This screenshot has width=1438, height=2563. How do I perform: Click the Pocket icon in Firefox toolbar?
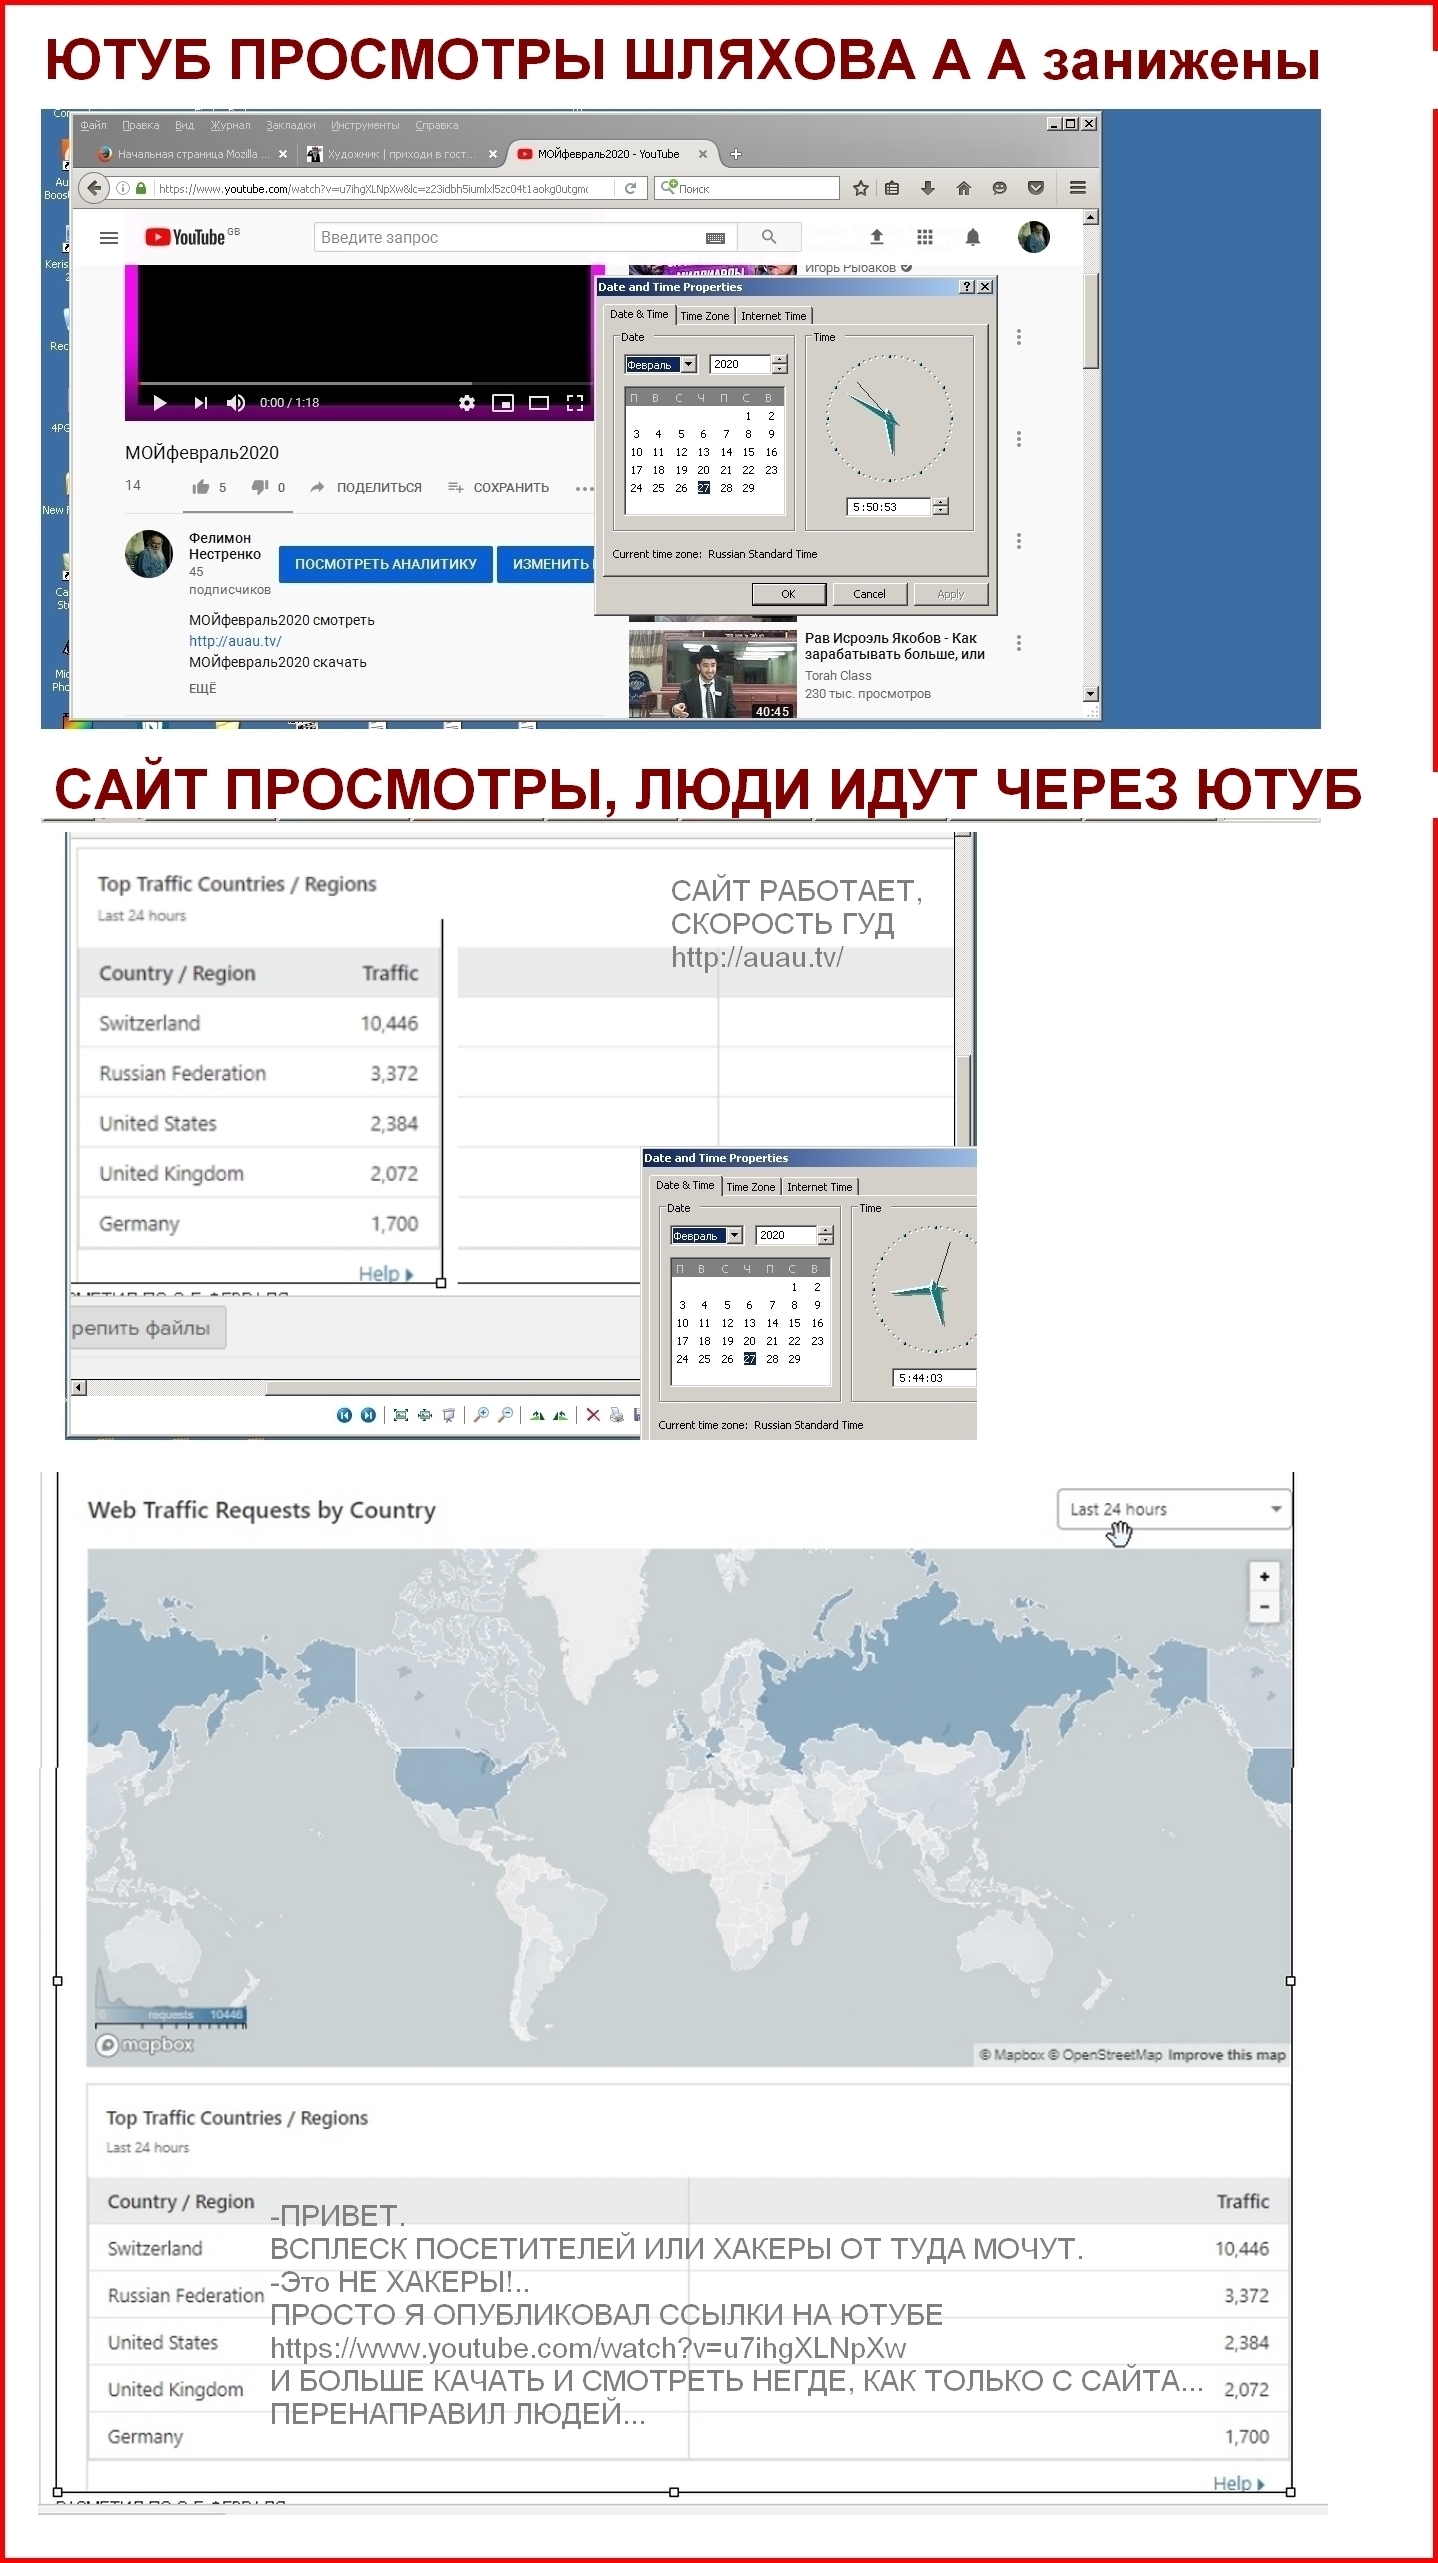(x=1036, y=188)
